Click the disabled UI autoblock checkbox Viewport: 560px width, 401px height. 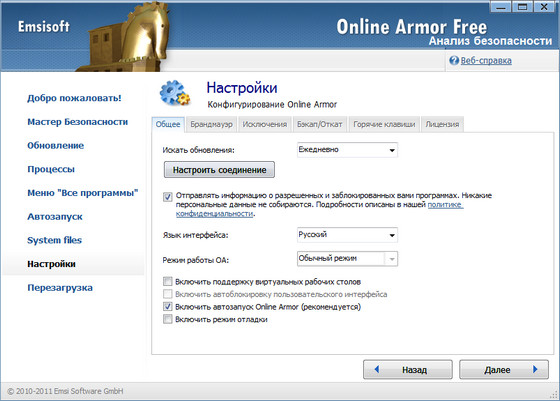coord(168,294)
